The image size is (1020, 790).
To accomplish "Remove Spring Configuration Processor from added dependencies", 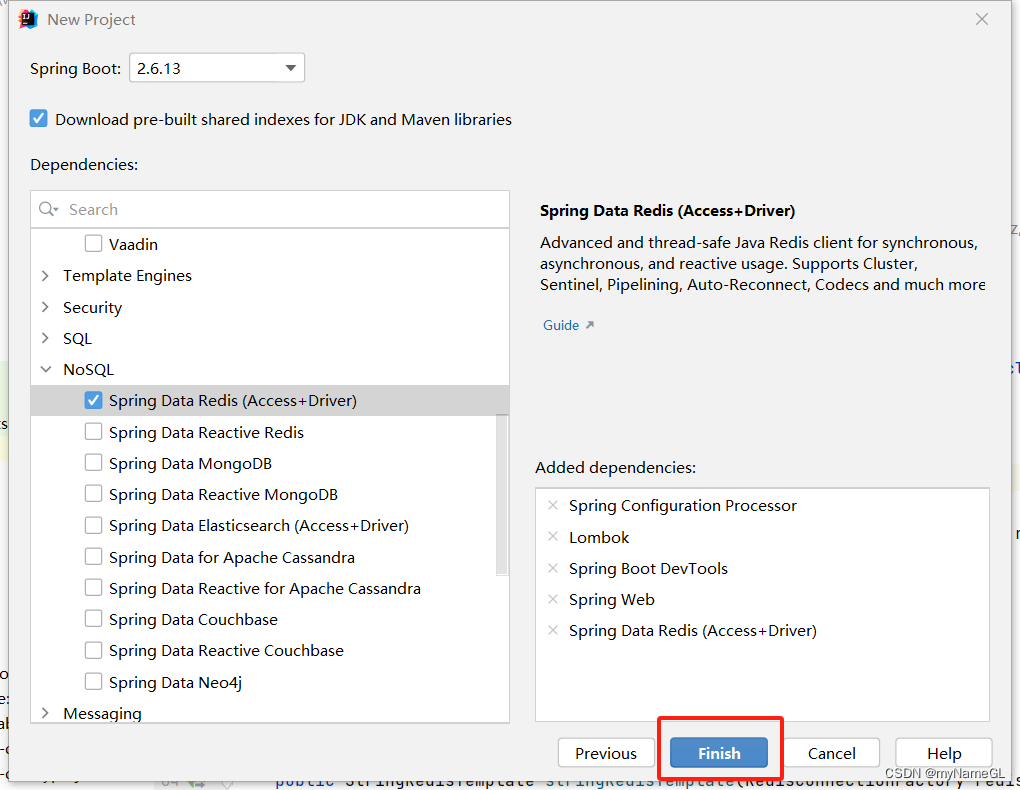I will 553,505.
